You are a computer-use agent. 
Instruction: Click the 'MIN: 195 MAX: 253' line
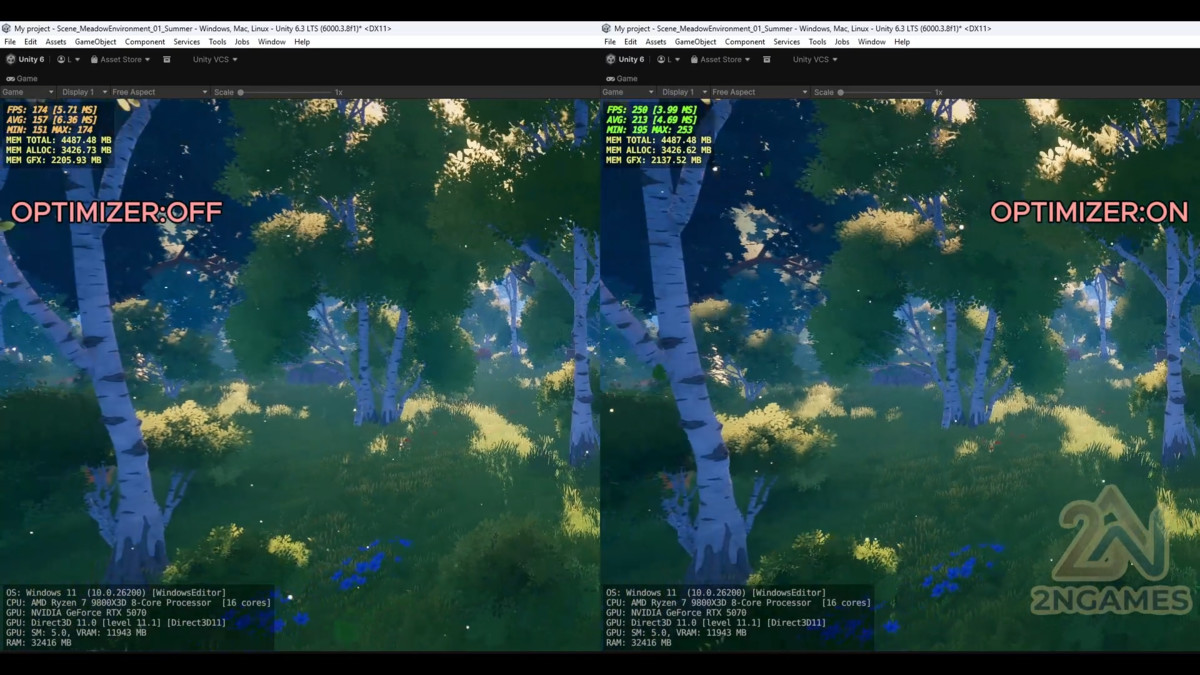pyautogui.click(x=649, y=129)
